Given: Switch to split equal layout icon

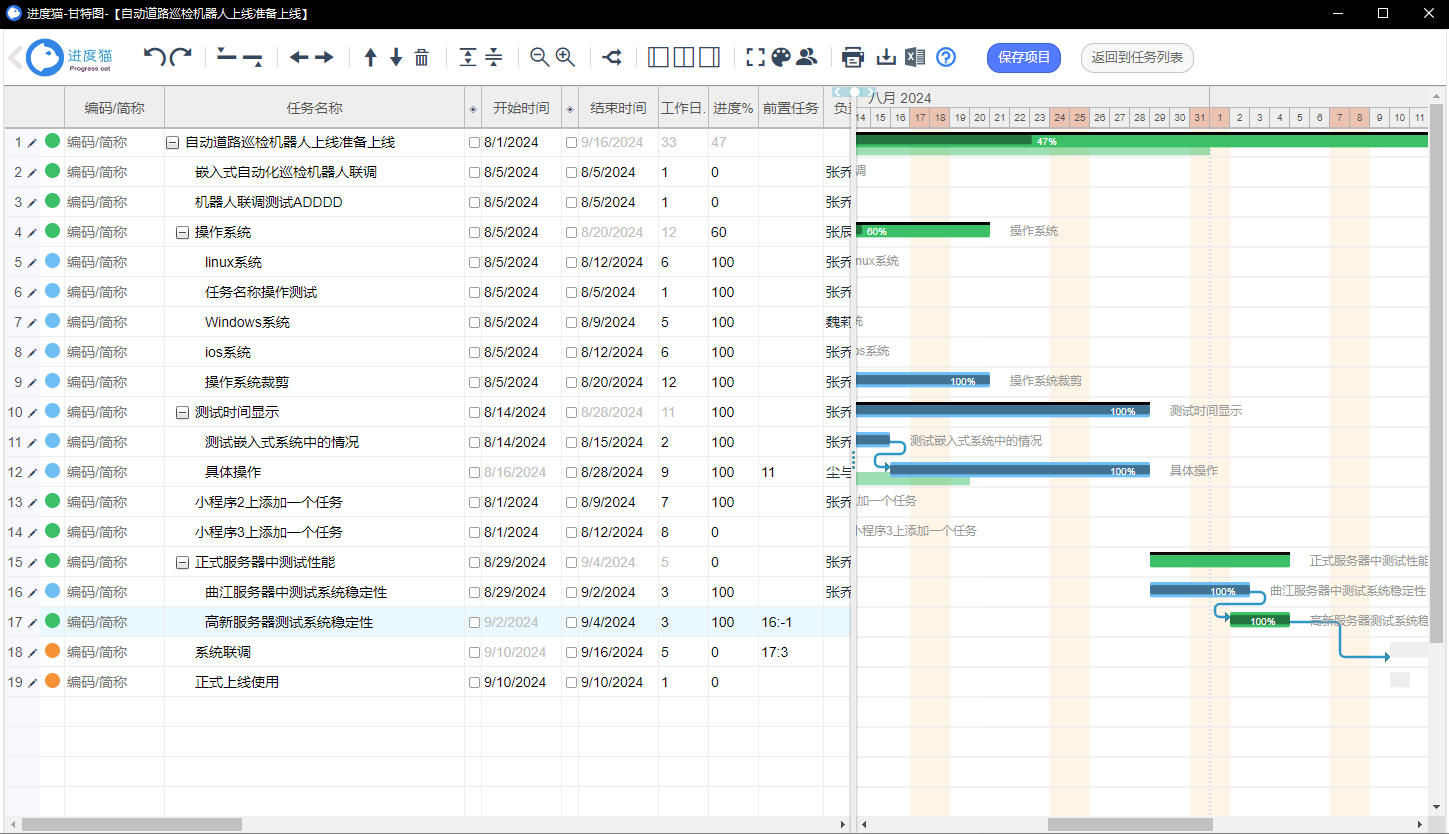Looking at the screenshot, I should [684, 57].
